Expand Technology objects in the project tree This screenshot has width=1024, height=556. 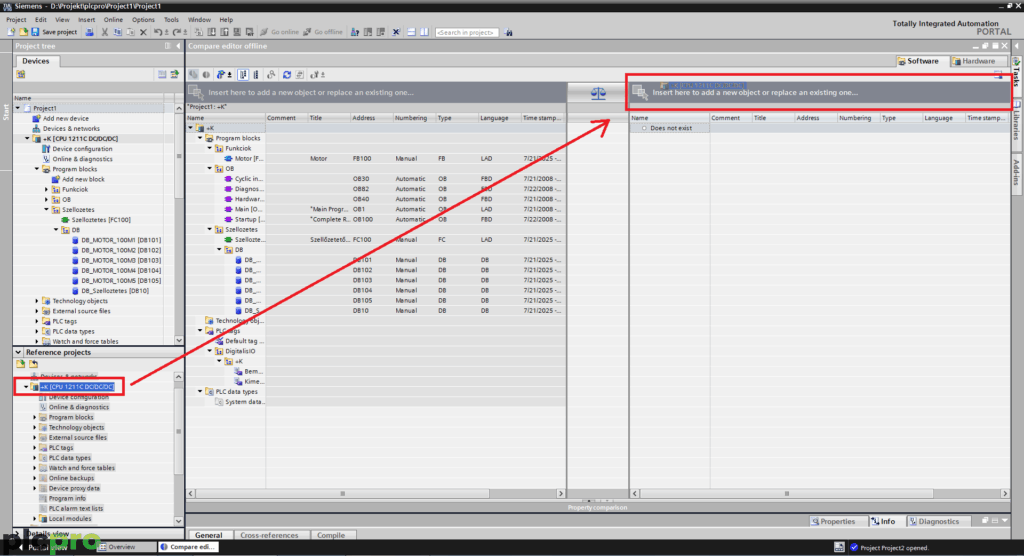tap(37, 301)
